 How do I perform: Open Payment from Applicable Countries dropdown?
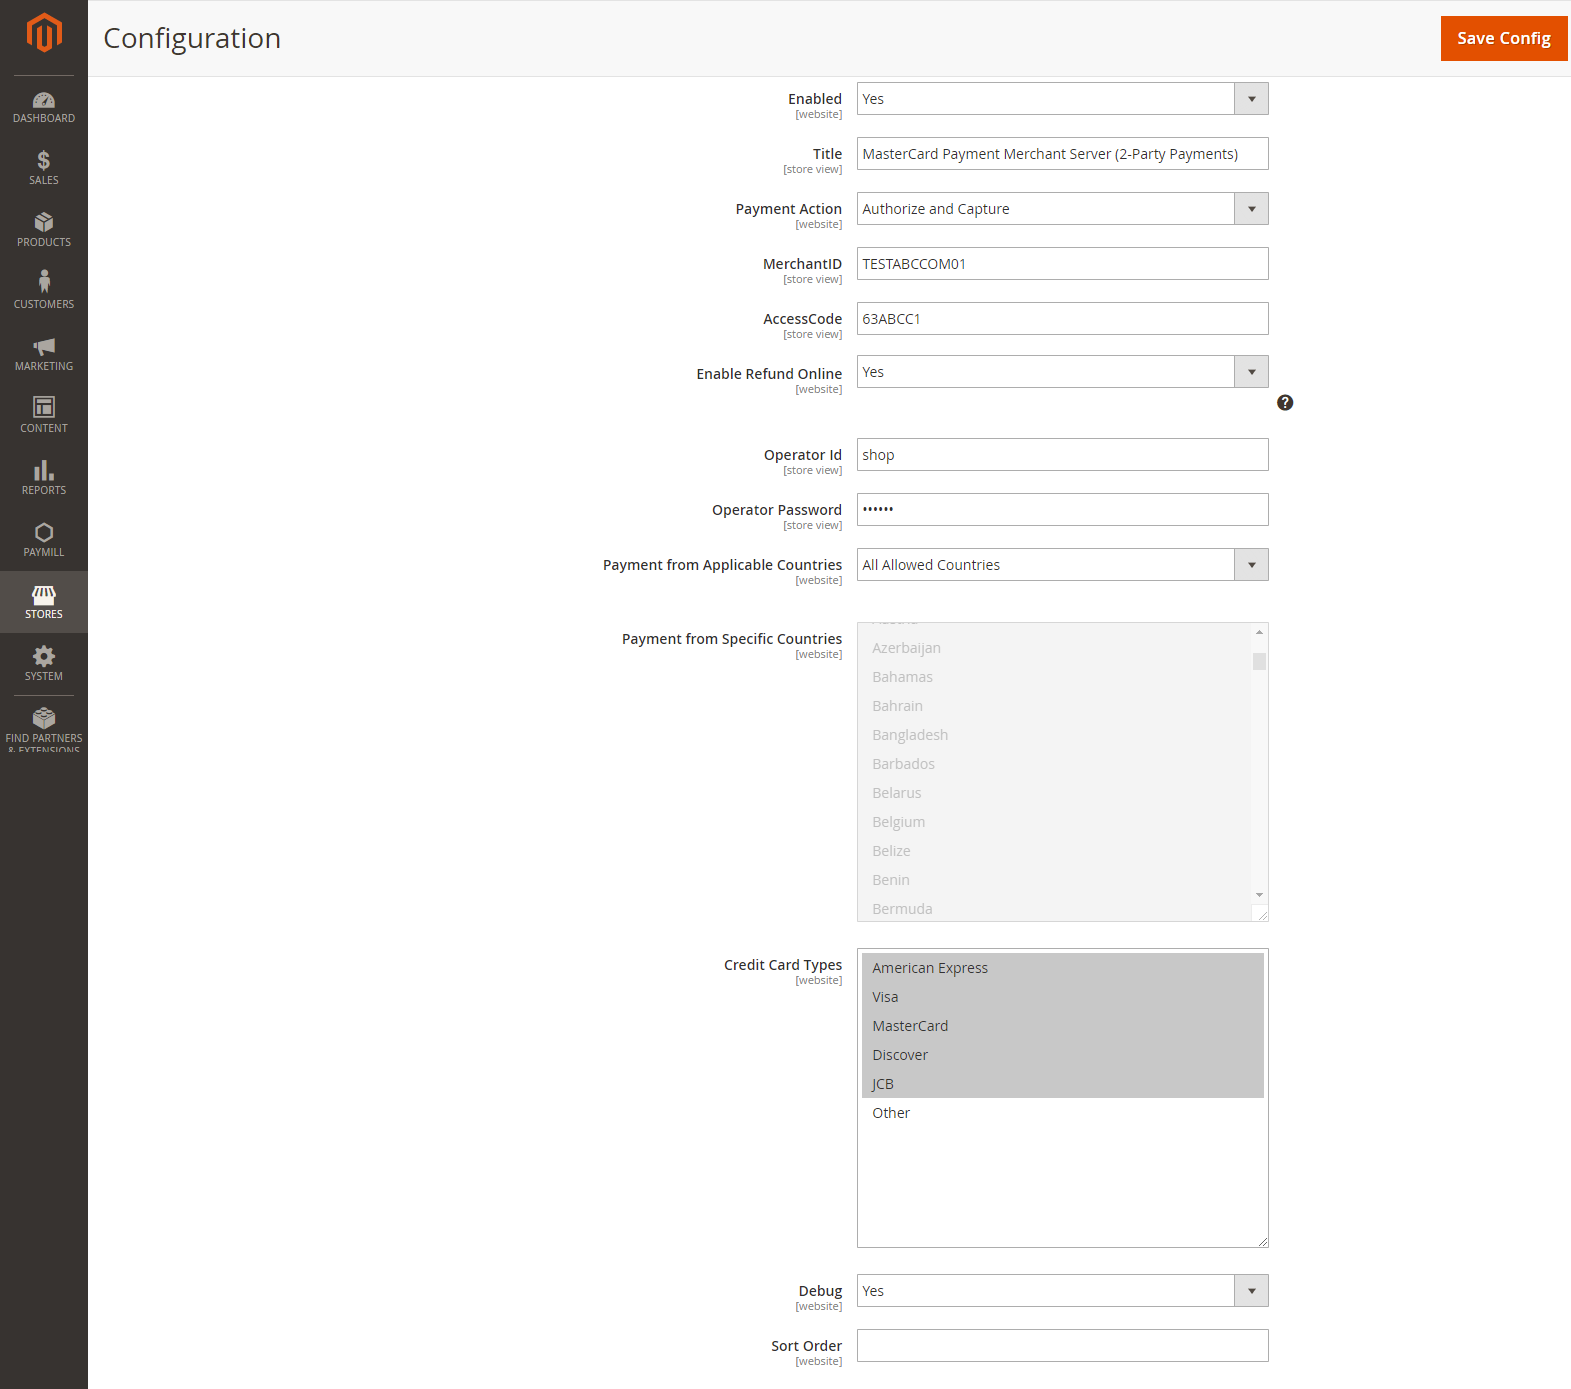(1063, 565)
